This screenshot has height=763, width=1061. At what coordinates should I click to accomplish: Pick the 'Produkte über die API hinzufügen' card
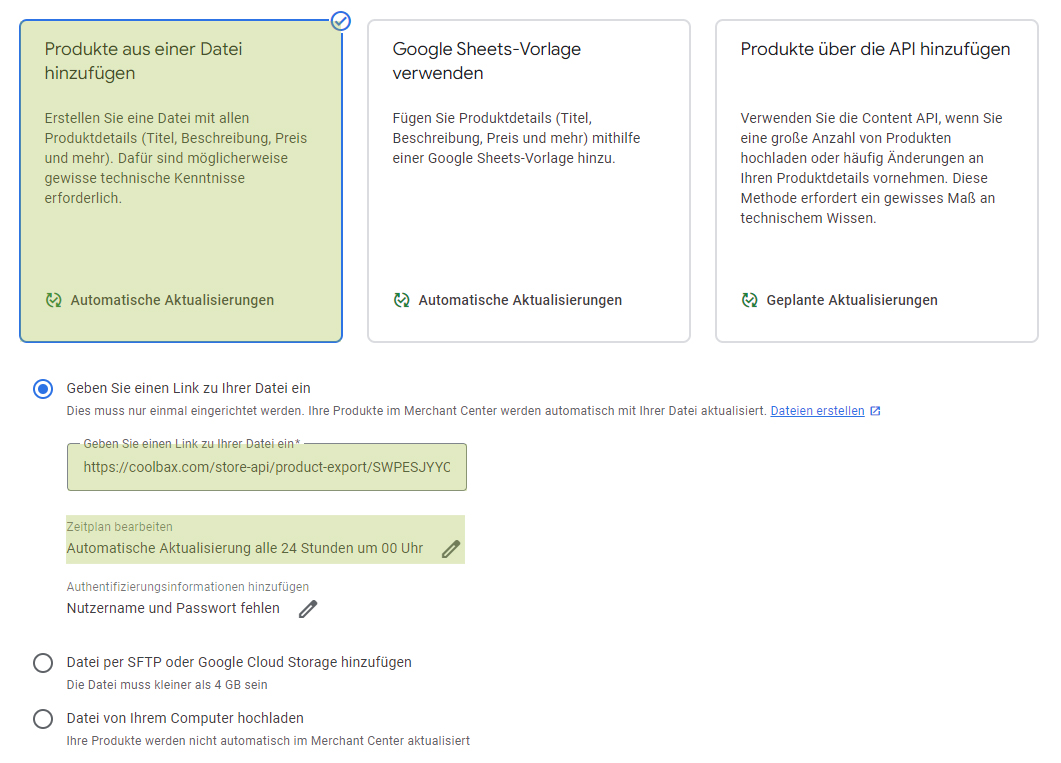click(x=876, y=180)
